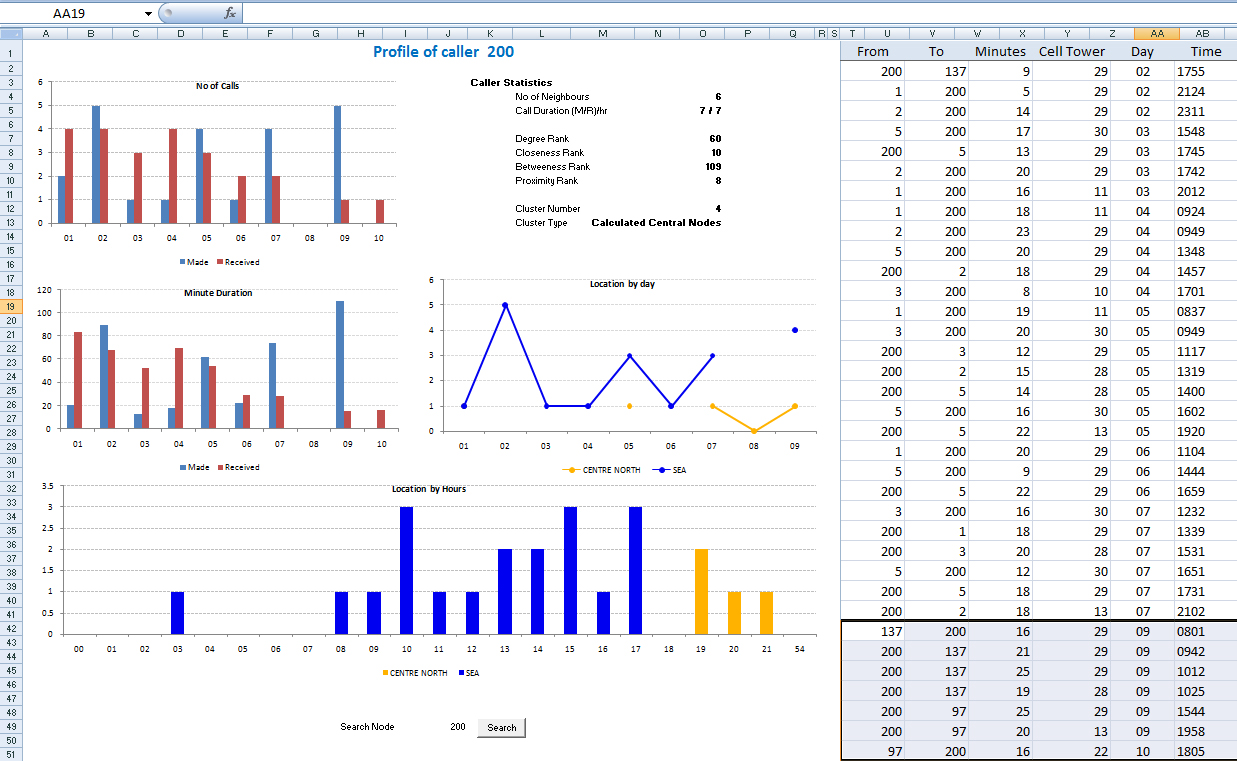Click the blue bar at hour 10 in Location by Hours
Image resolution: width=1237 pixels, height=761 pixels.
pos(406,570)
